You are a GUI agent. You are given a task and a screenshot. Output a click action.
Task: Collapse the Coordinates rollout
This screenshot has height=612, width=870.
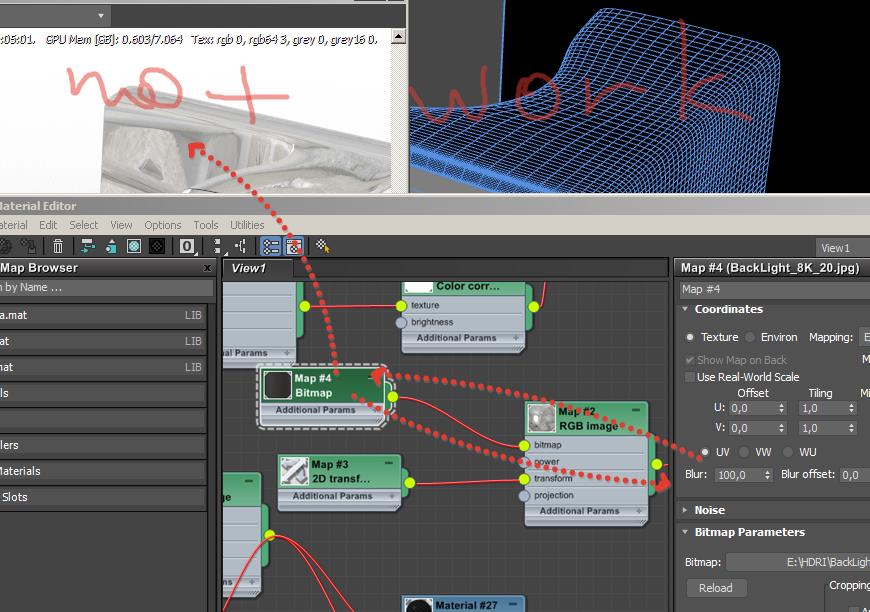(685, 309)
